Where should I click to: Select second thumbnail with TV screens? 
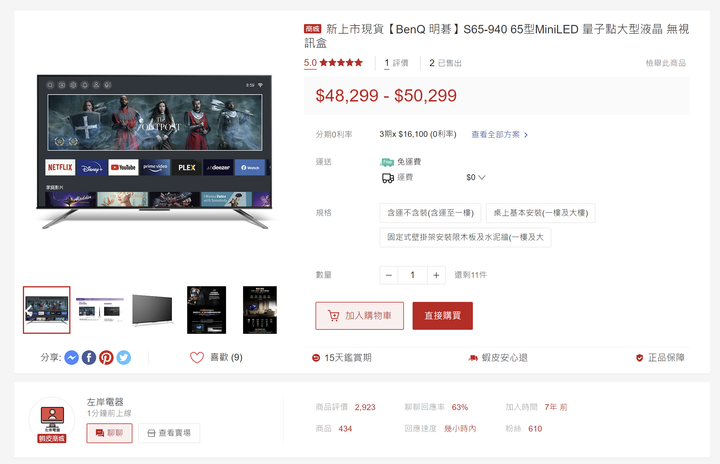tap(100, 310)
